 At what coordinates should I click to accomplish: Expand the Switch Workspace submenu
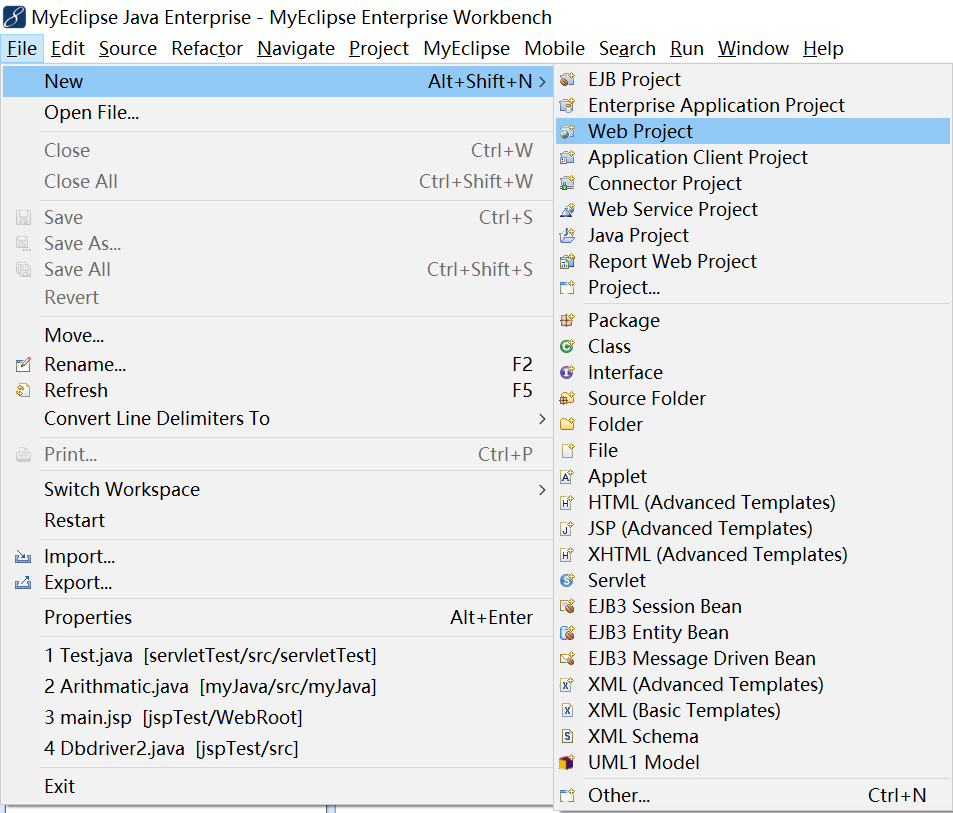[542, 490]
